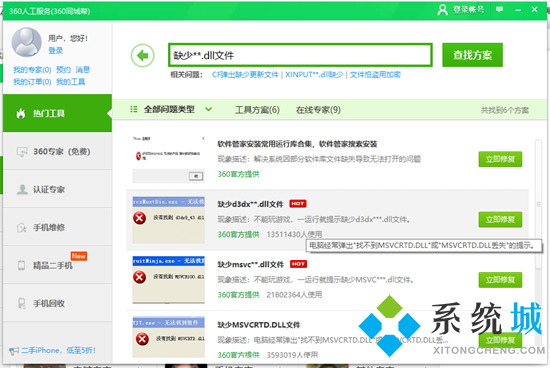The height and width of the screenshot is (368, 550).
Task: Click the megaphone icon by 二手iPhone ad
Action: (14, 350)
